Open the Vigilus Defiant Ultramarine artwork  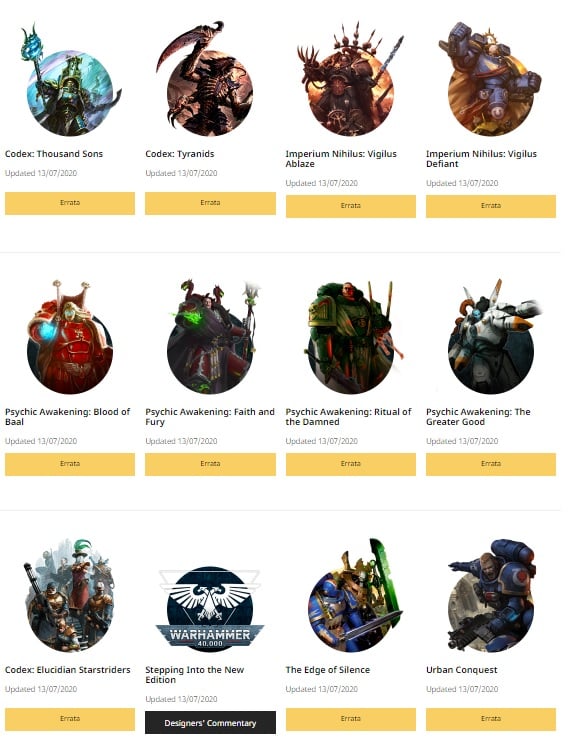tap(490, 79)
